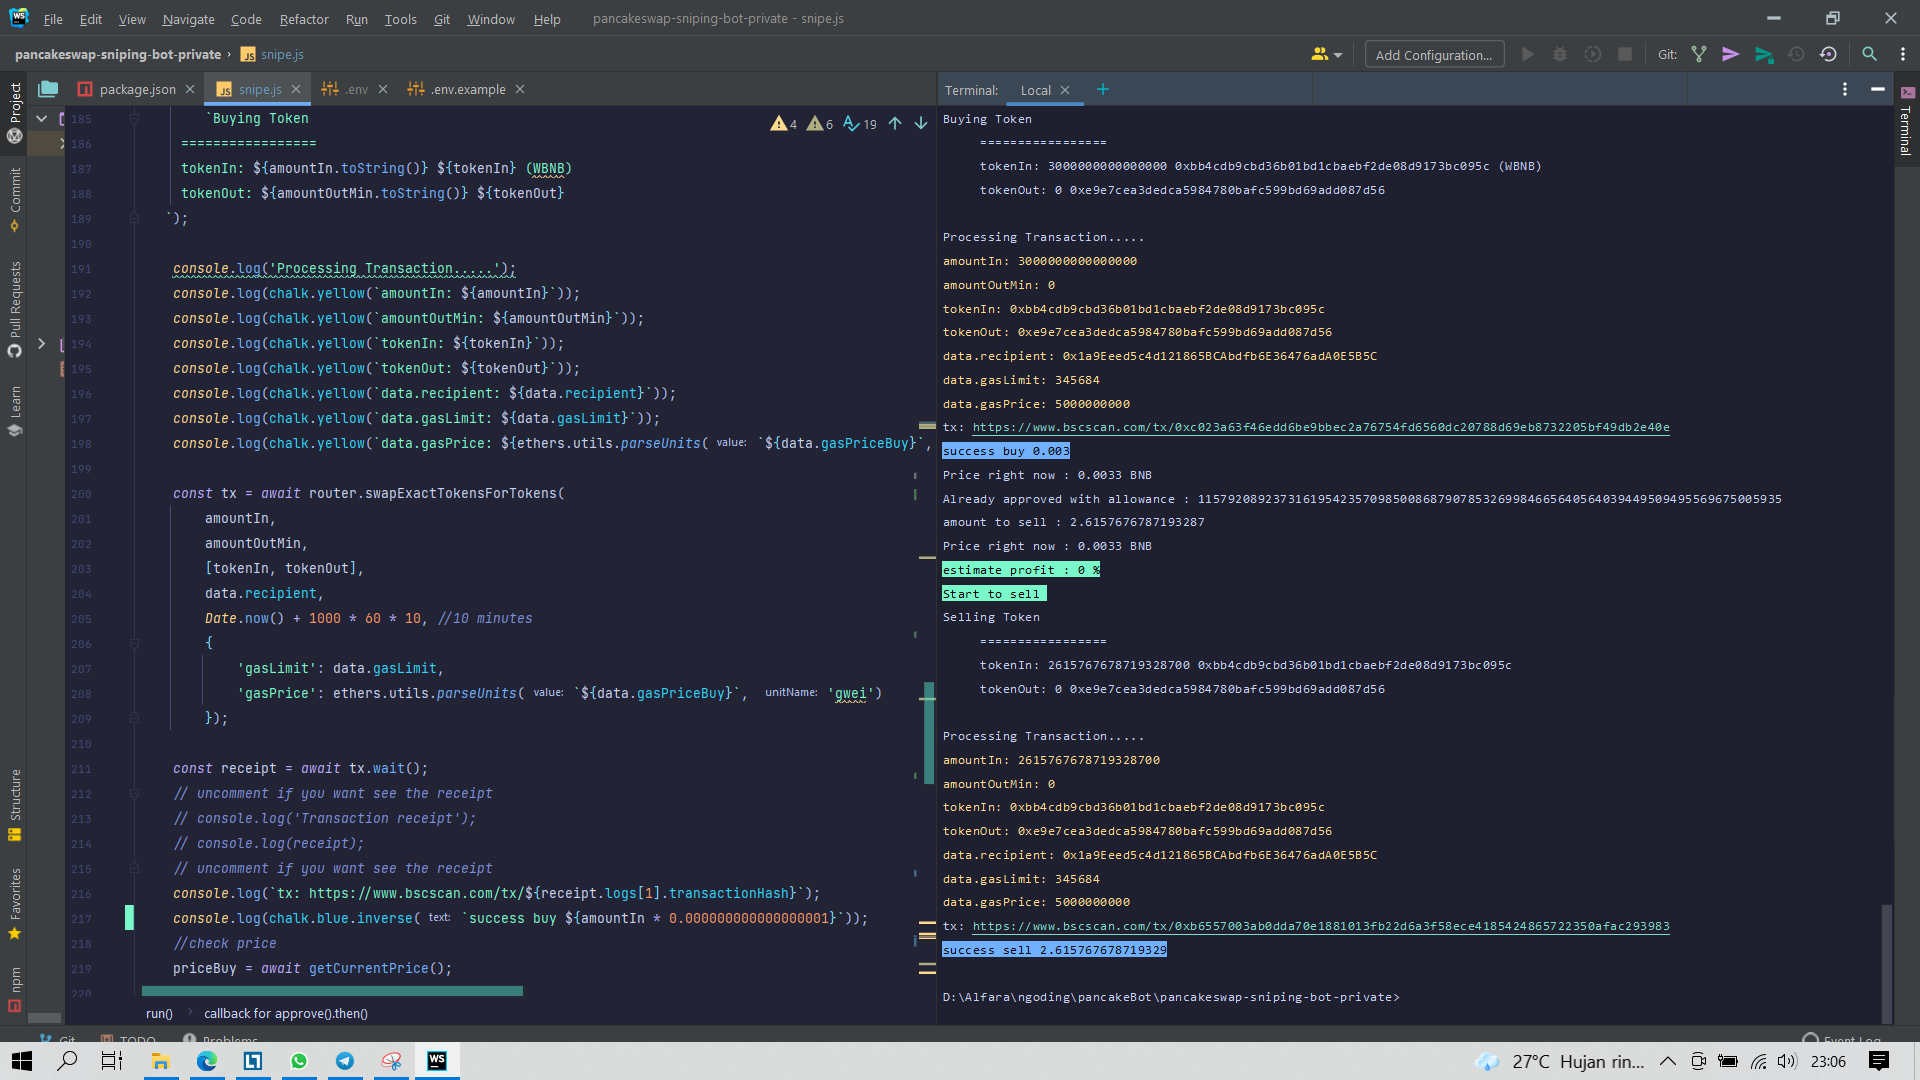Click the npm script runner icon
The image size is (1920, 1080).
[15, 997]
